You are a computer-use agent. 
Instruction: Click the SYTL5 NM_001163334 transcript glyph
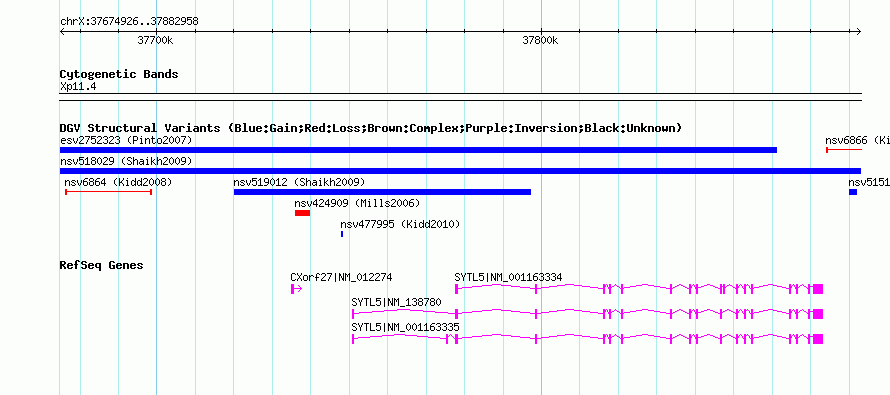639,289
